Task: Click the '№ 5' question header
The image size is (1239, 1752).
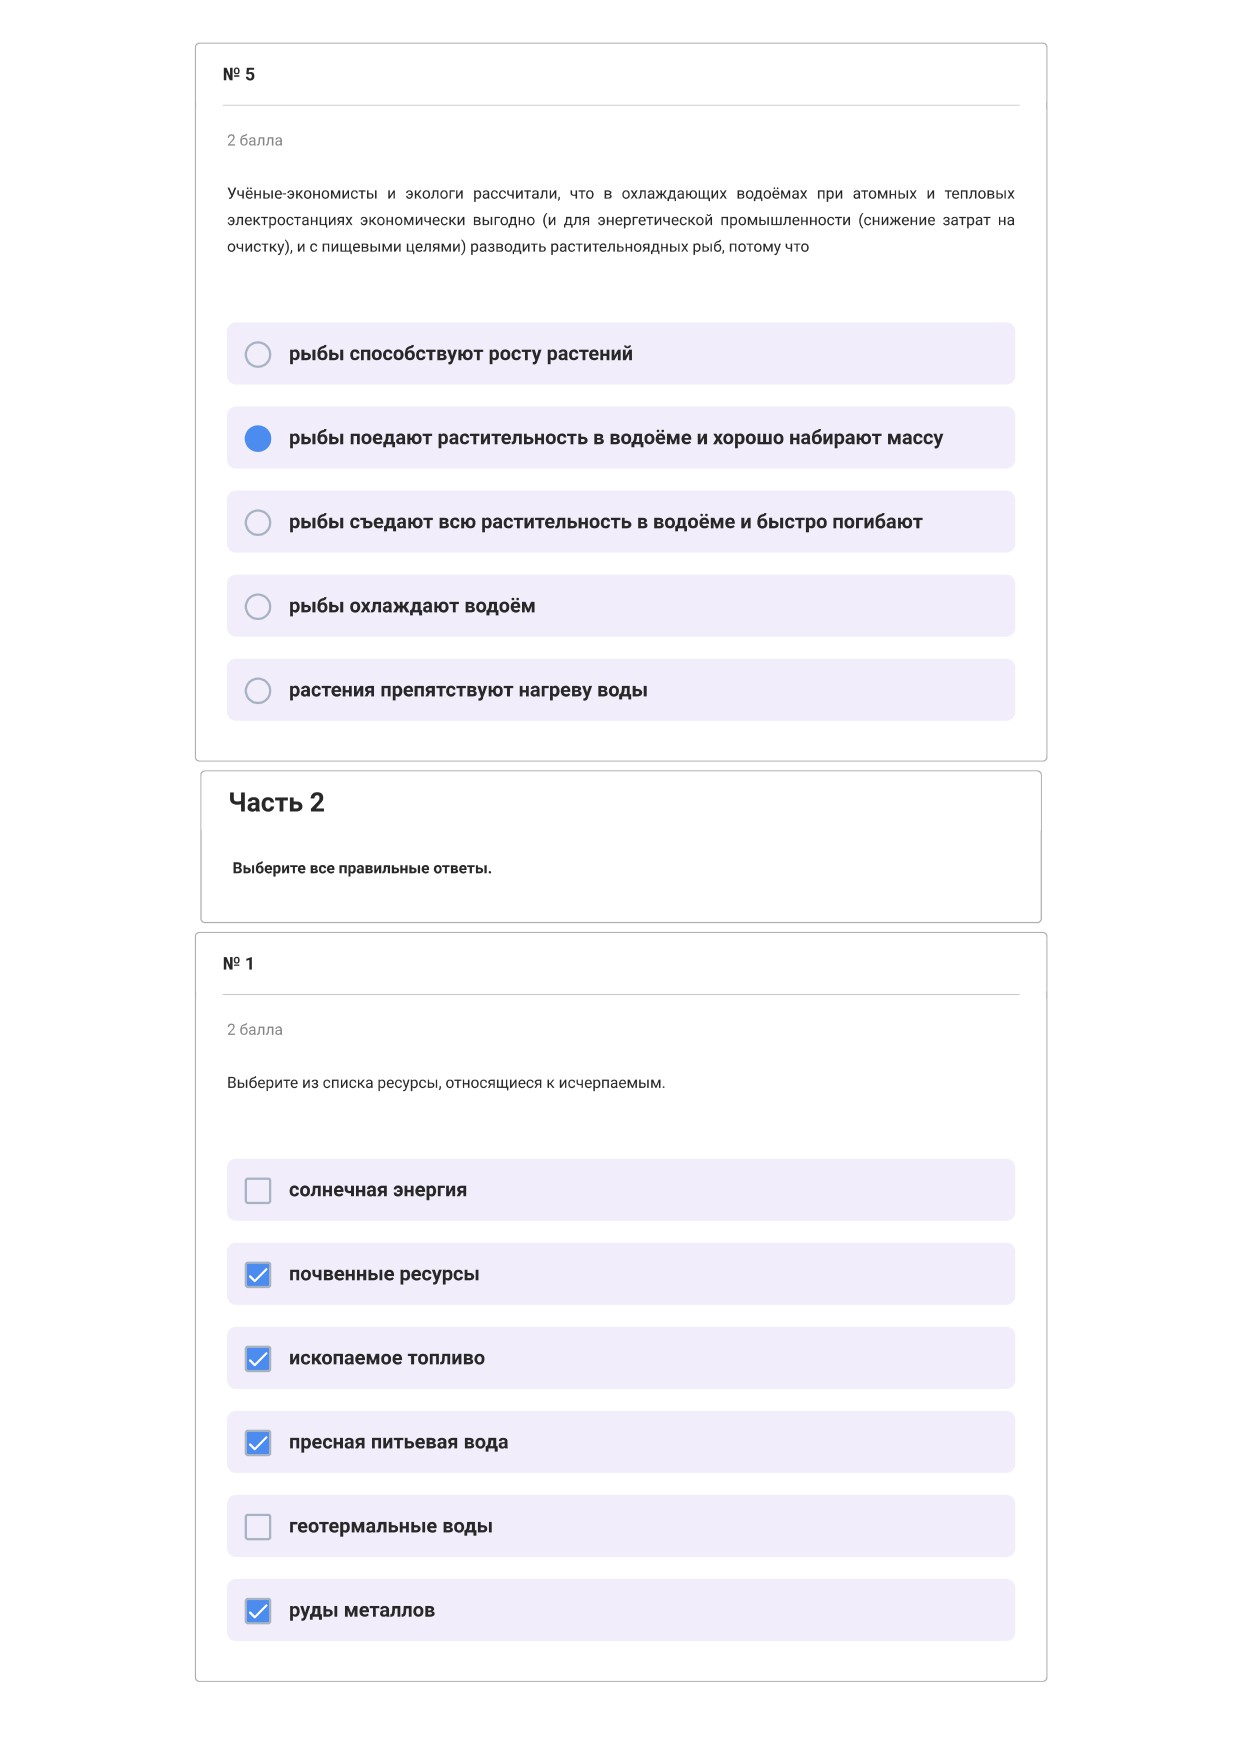Action: pyautogui.click(x=239, y=74)
